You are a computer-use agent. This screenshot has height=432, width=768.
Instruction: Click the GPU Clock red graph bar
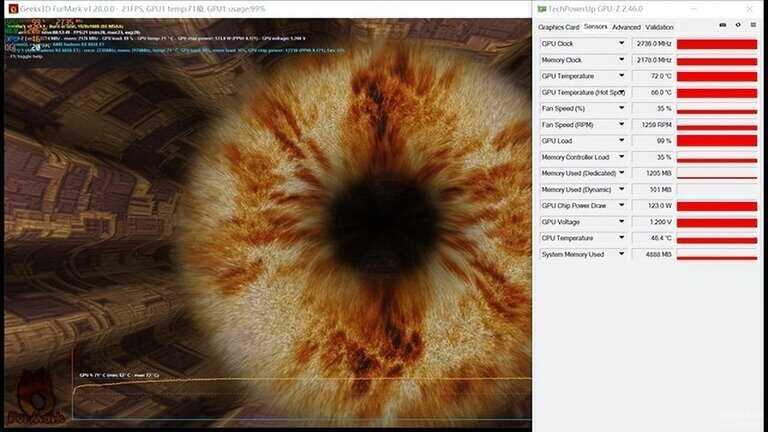717,44
